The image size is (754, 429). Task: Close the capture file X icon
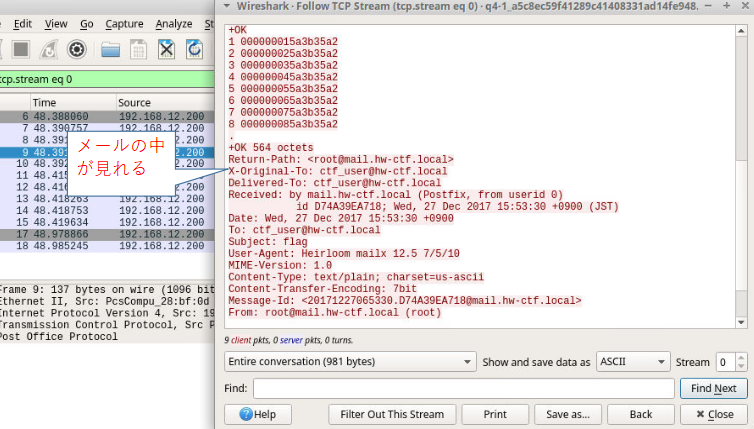(166, 49)
